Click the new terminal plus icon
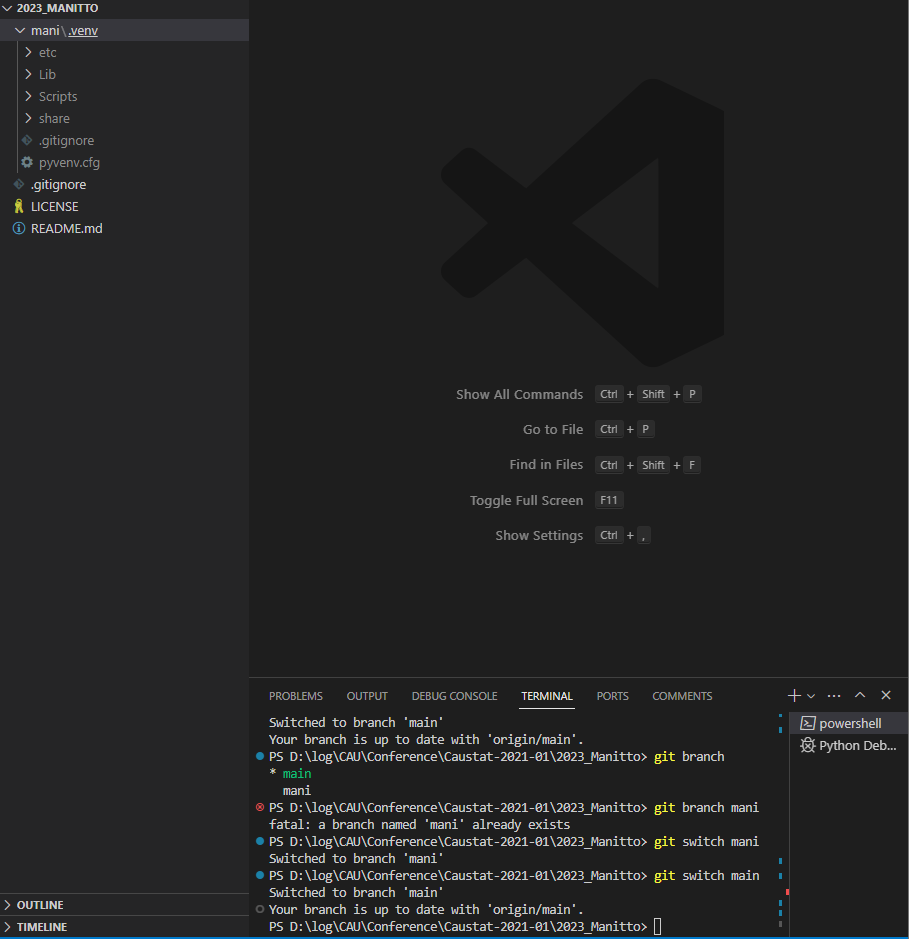Image resolution: width=909 pixels, height=939 pixels. [x=794, y=695]
